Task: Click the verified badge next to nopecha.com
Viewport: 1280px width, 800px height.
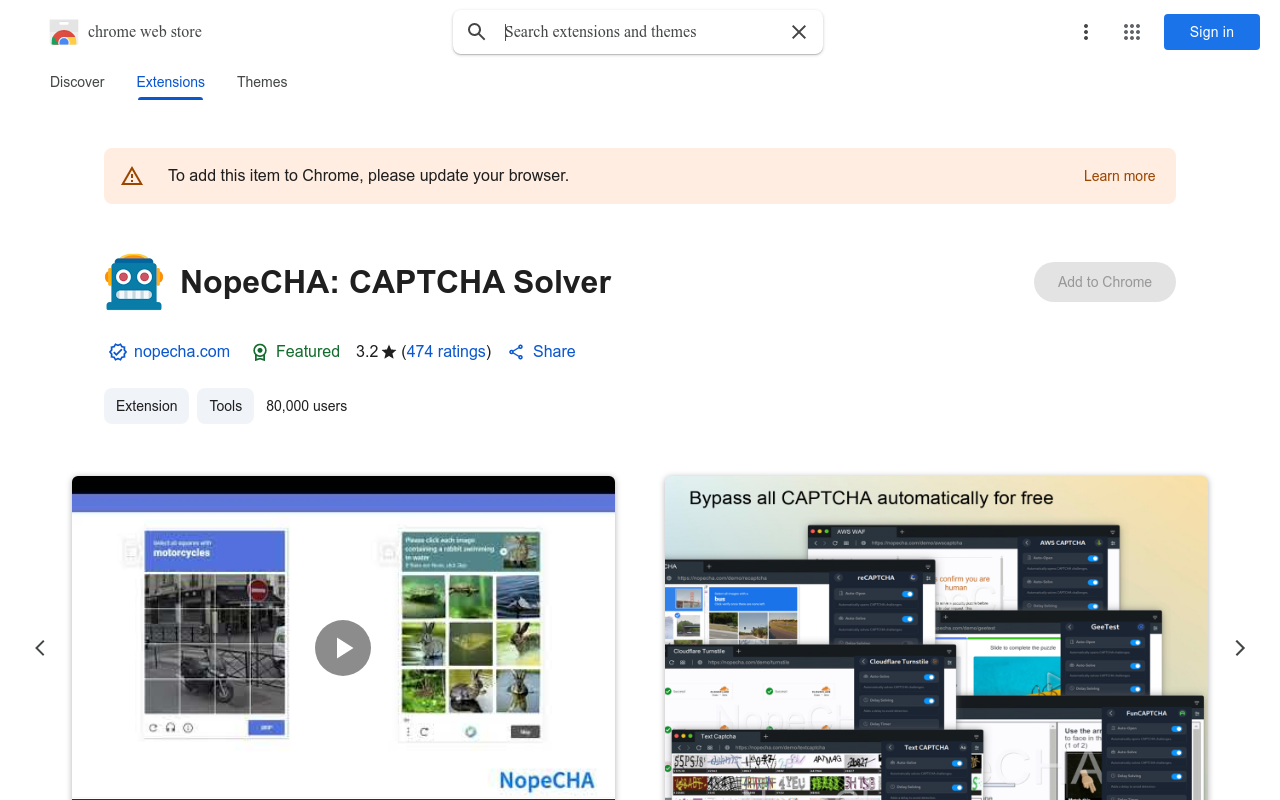Action: pyautogui.click(x=118, y=352)
